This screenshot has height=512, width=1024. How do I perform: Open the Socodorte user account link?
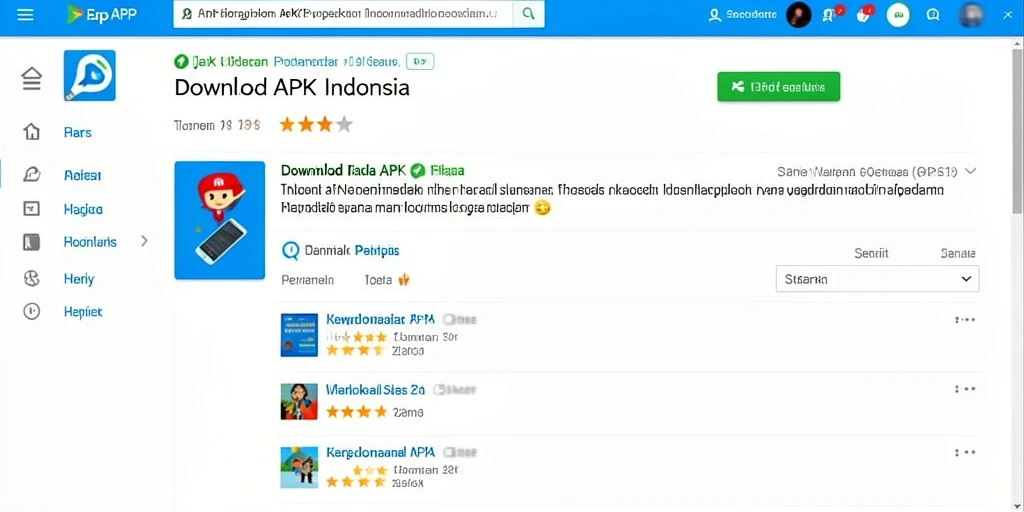tap(744, 15)
